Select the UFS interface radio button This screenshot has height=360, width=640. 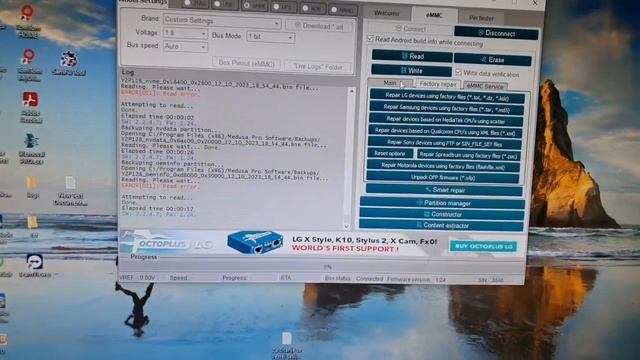coord(276,7)
